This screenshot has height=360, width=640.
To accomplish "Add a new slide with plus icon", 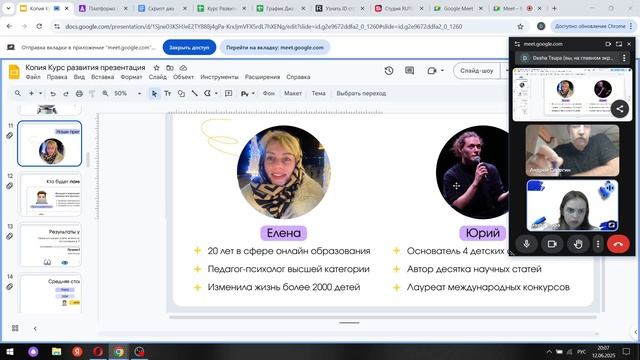I will point(31,93).
